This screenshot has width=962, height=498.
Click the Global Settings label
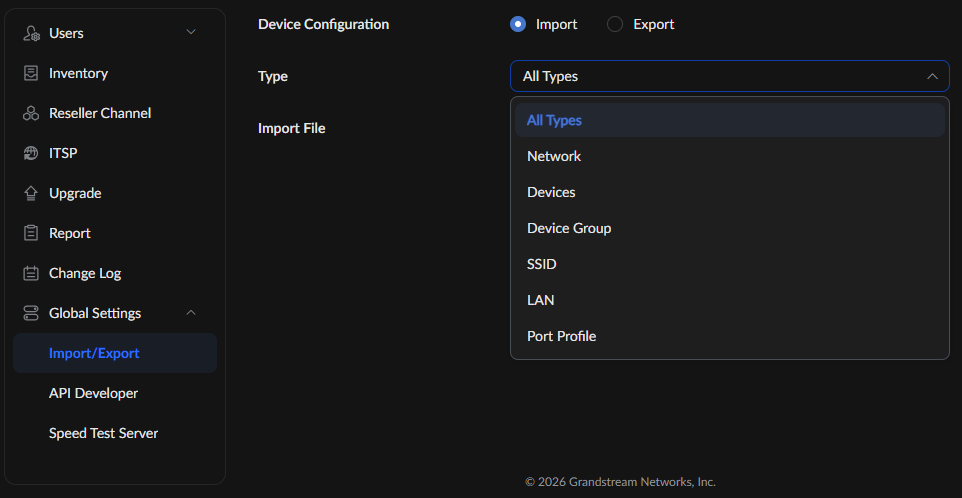95,313
